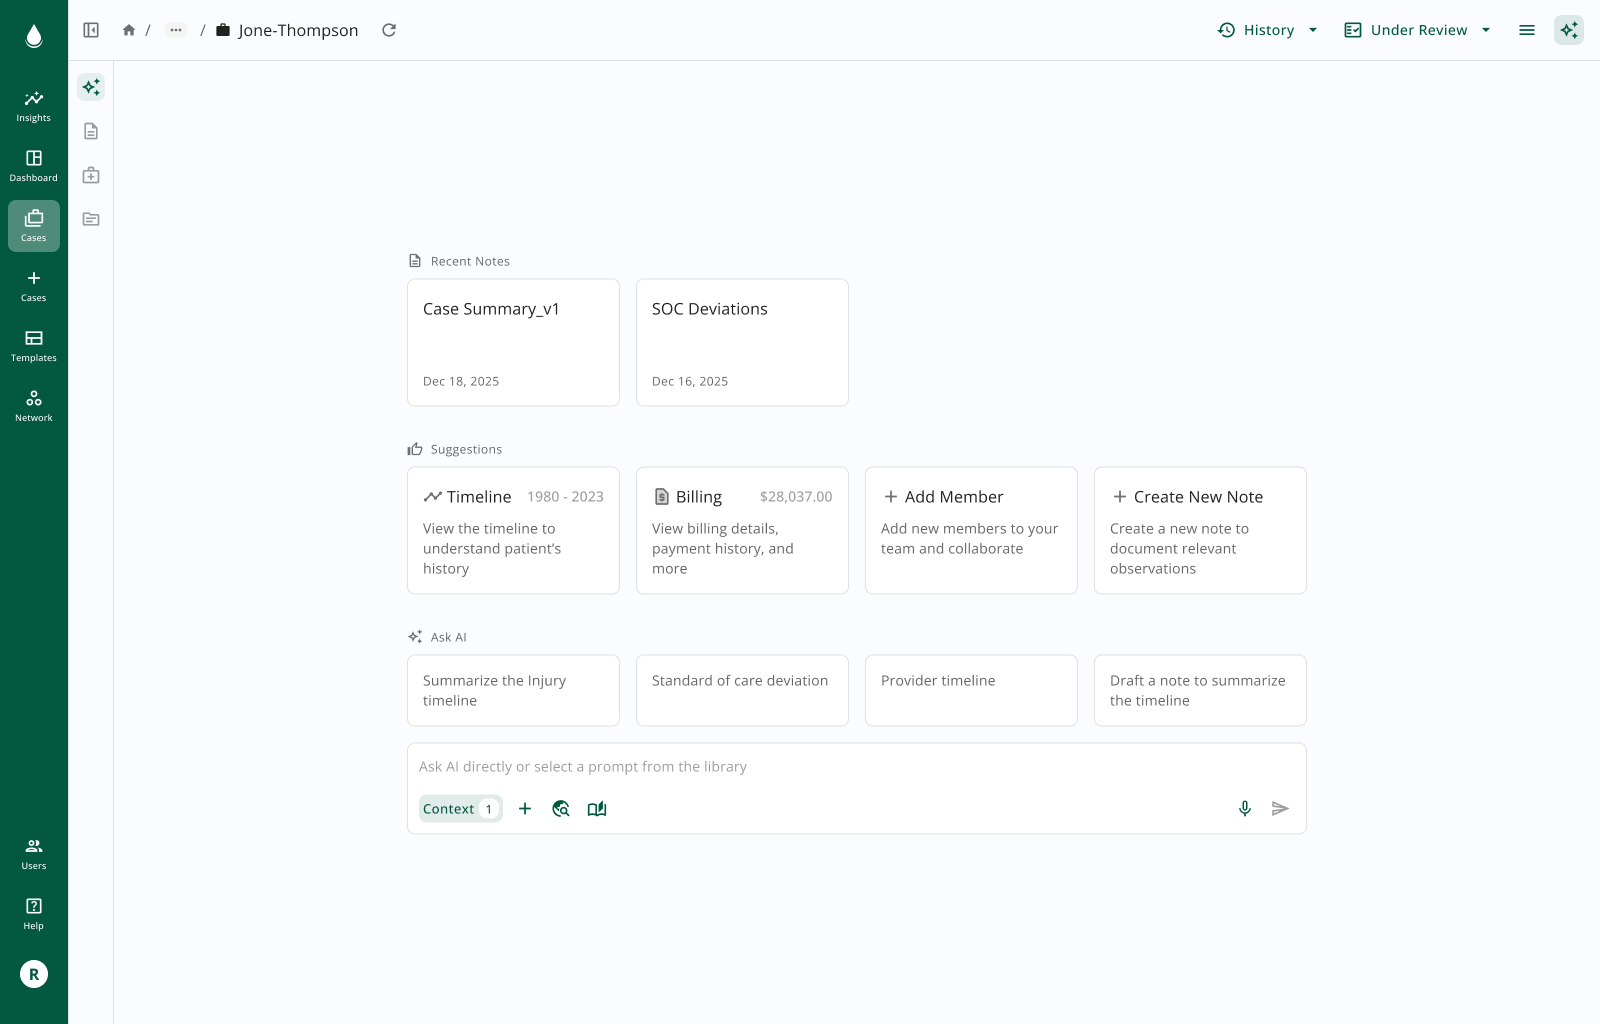Screen dimensions: 1600x1024
Task: Open the prompt library book icon
Action: 597,808
